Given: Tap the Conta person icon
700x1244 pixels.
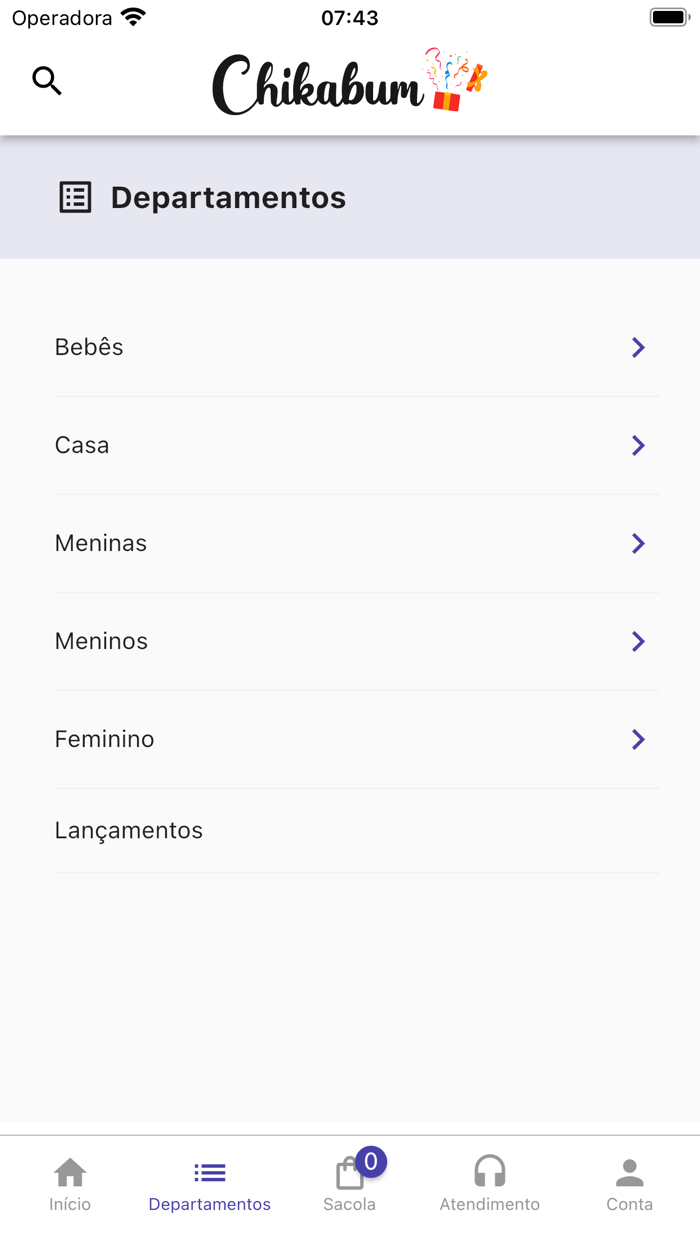Looking at the screenshot, I should tap(629, 1170).
